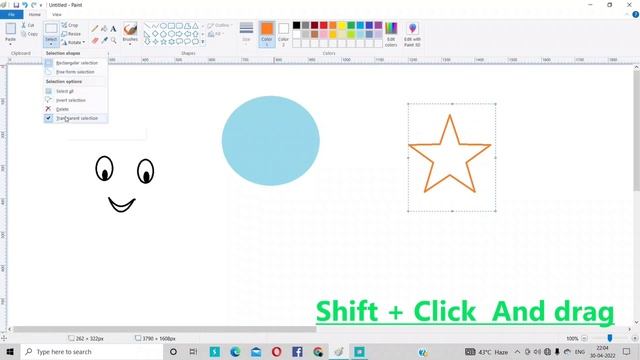Screen dimensions: 640x360
Task: Open the Windows Start menu
Action: (x=10, y=352)
